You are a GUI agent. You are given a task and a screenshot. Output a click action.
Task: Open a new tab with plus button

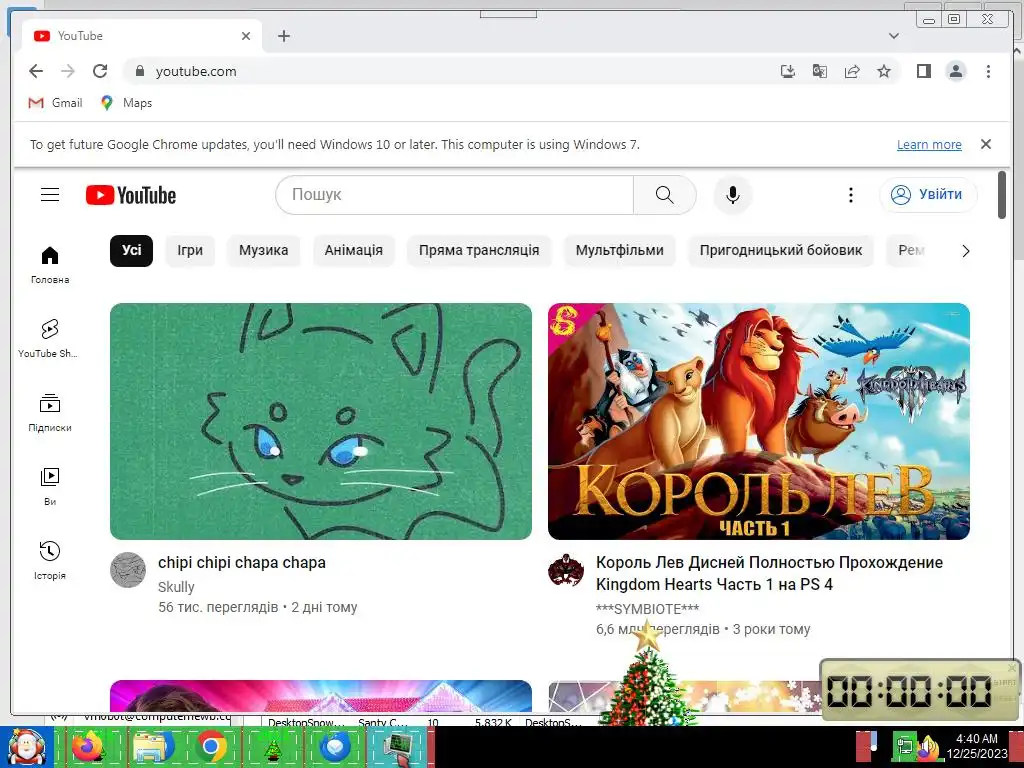(283, 36)
